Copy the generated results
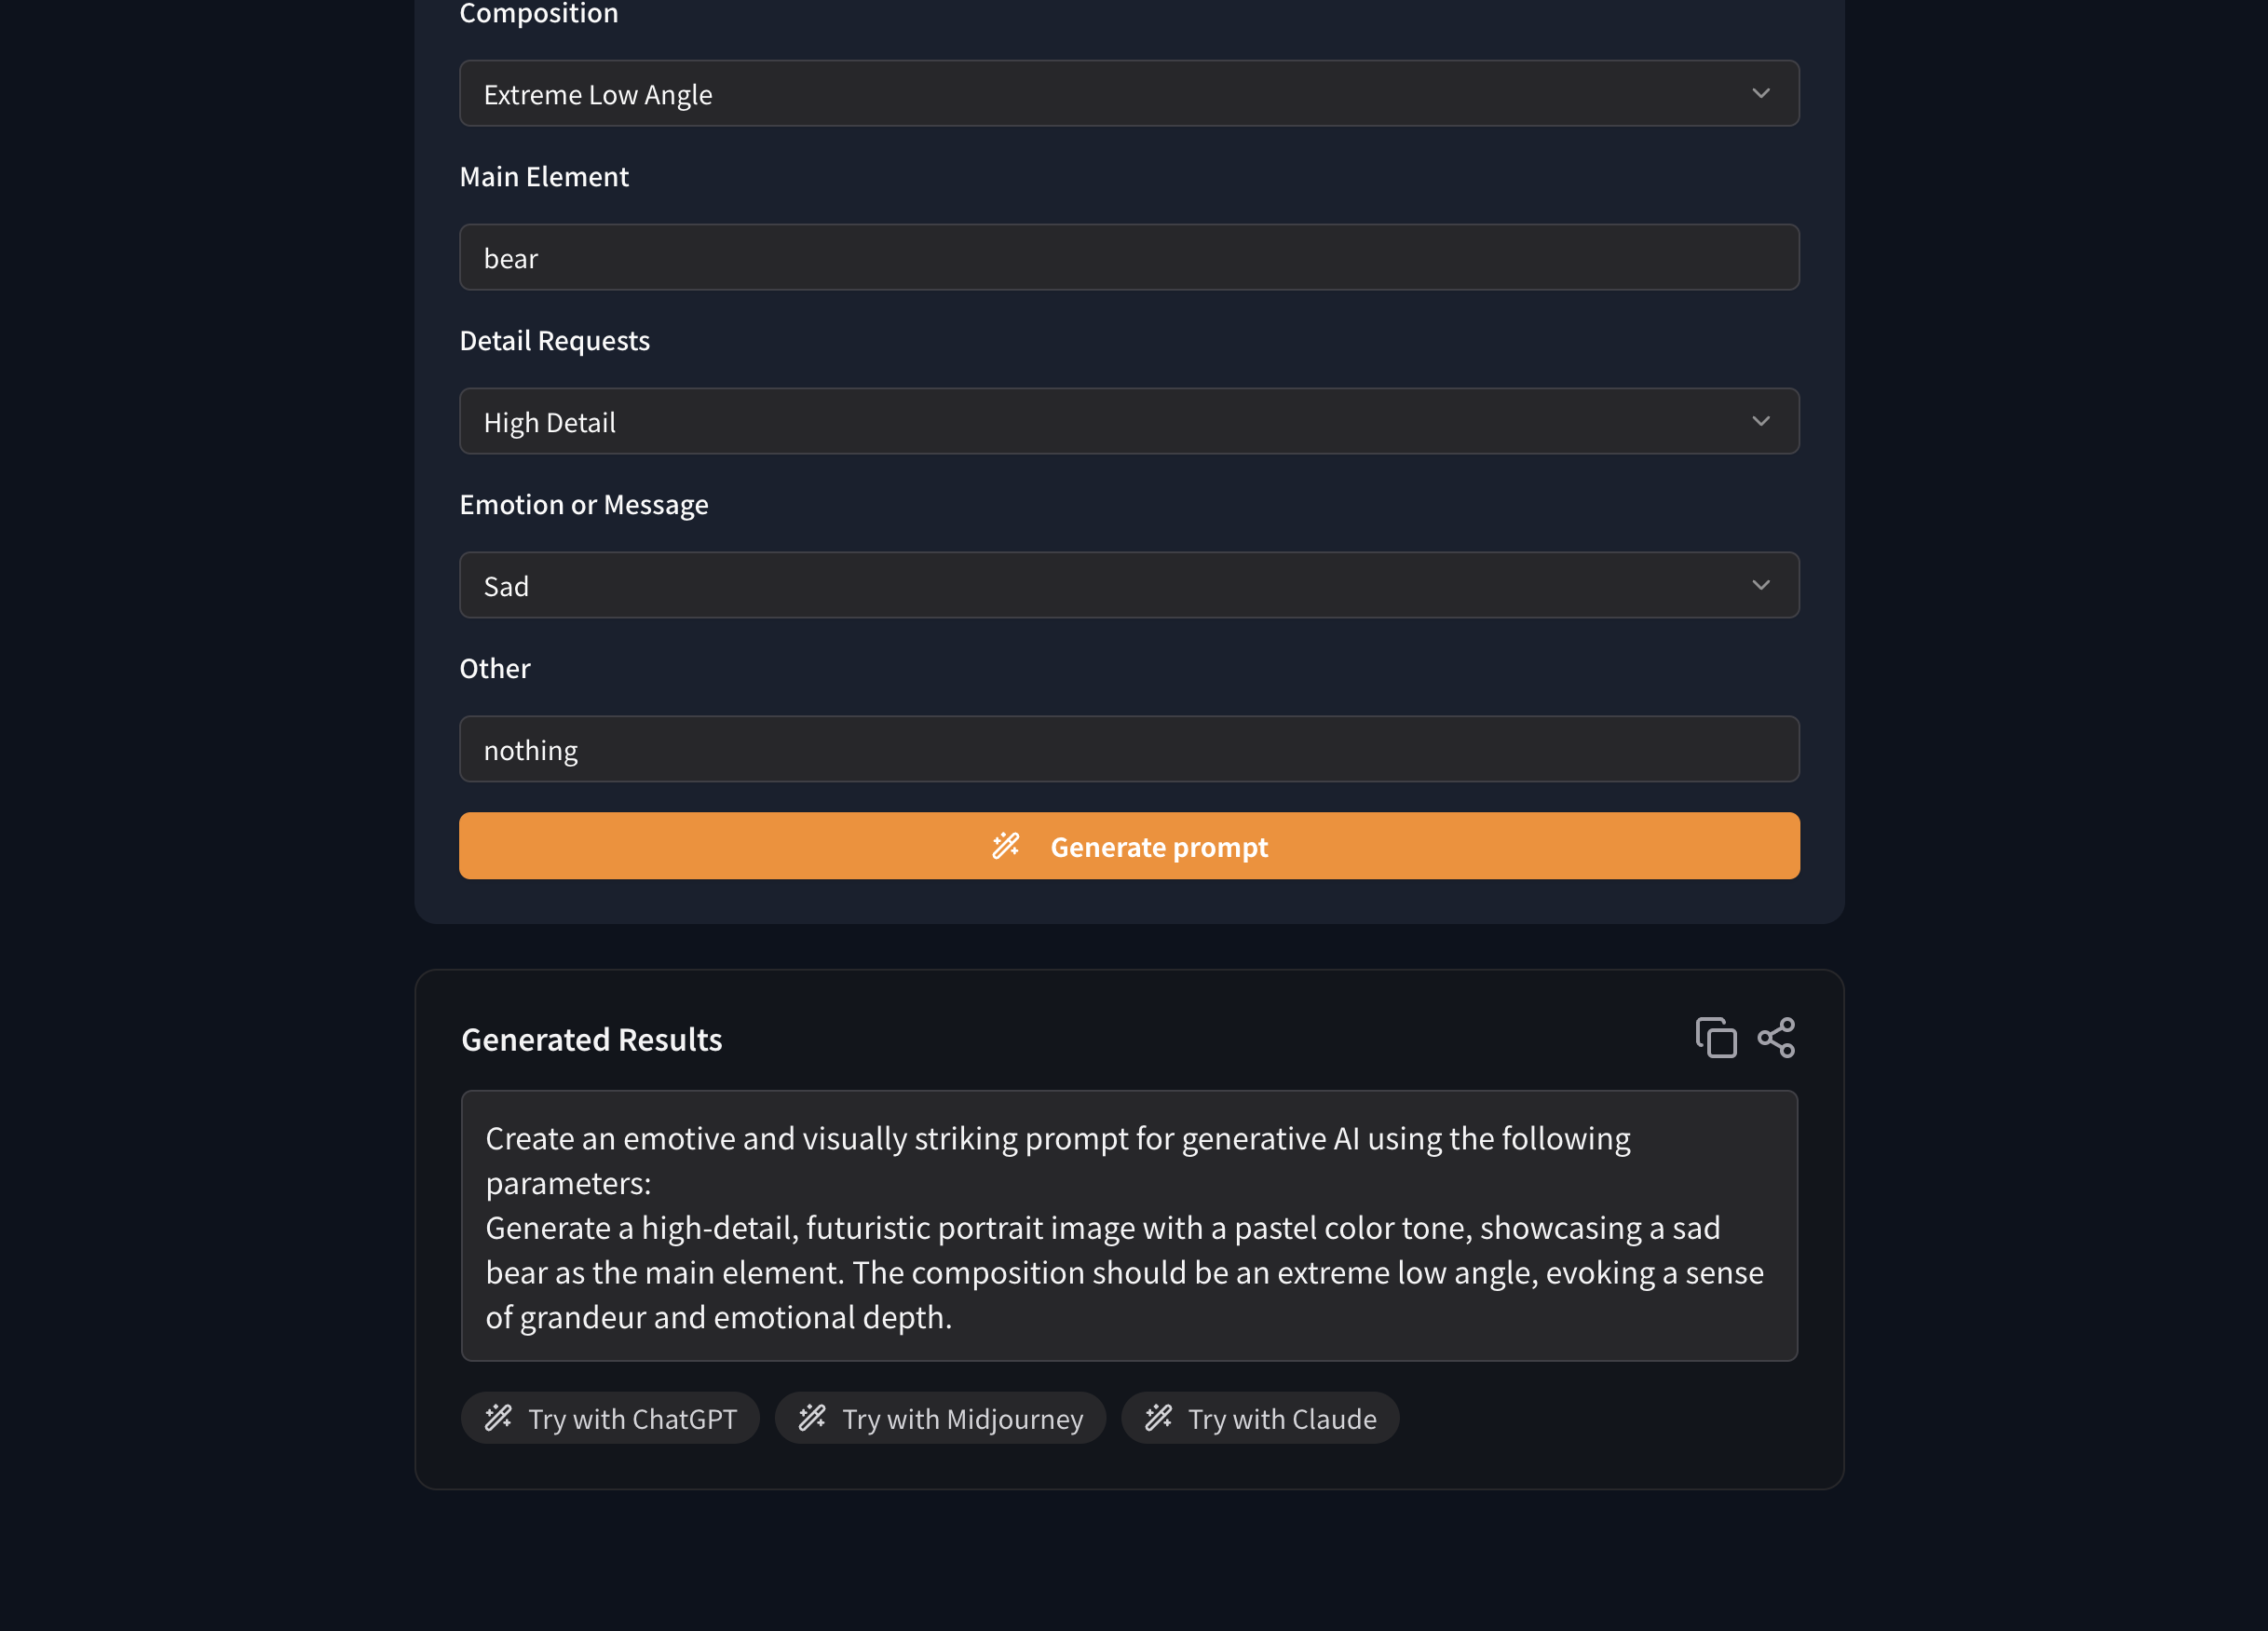2268x1631 pixels. (x=1716, y=1038)
